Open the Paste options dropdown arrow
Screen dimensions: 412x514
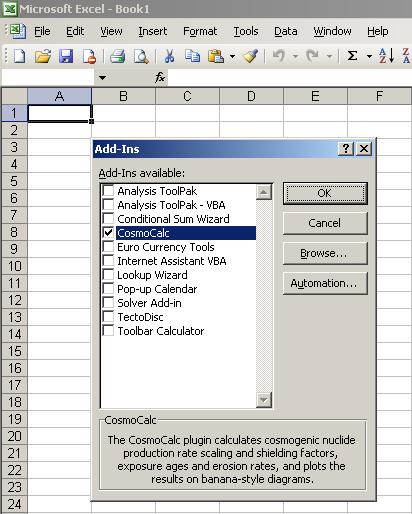[232, 56]
